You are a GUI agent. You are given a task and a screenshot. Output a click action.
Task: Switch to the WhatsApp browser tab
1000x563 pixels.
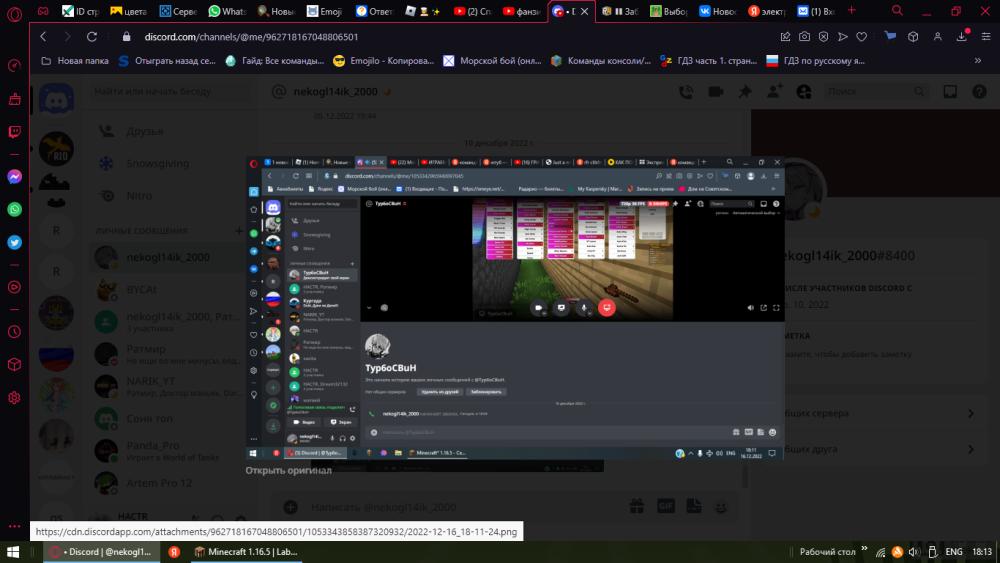[228, 11]
